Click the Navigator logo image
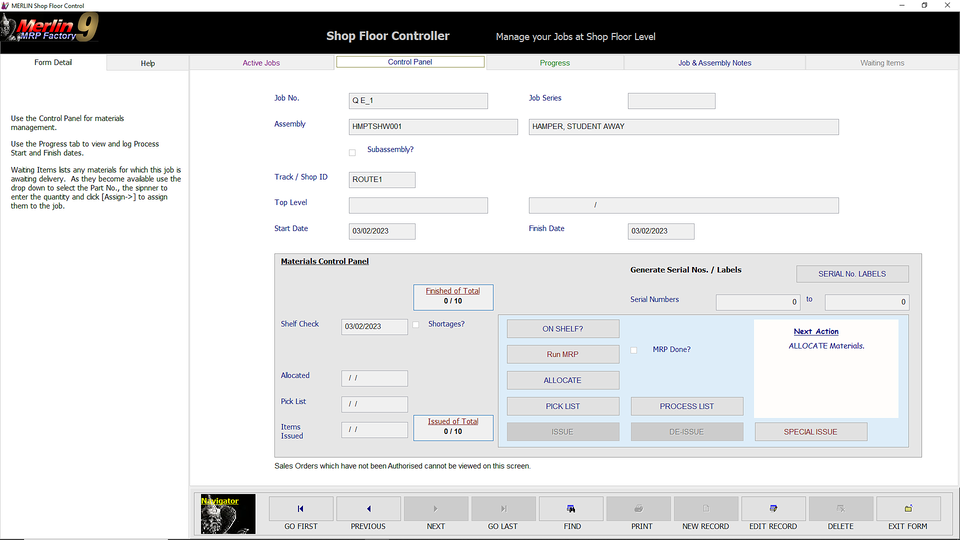Image resolution: width=960 pixels, height=540 pixels. pyautogui.click(x=227, y=514)
